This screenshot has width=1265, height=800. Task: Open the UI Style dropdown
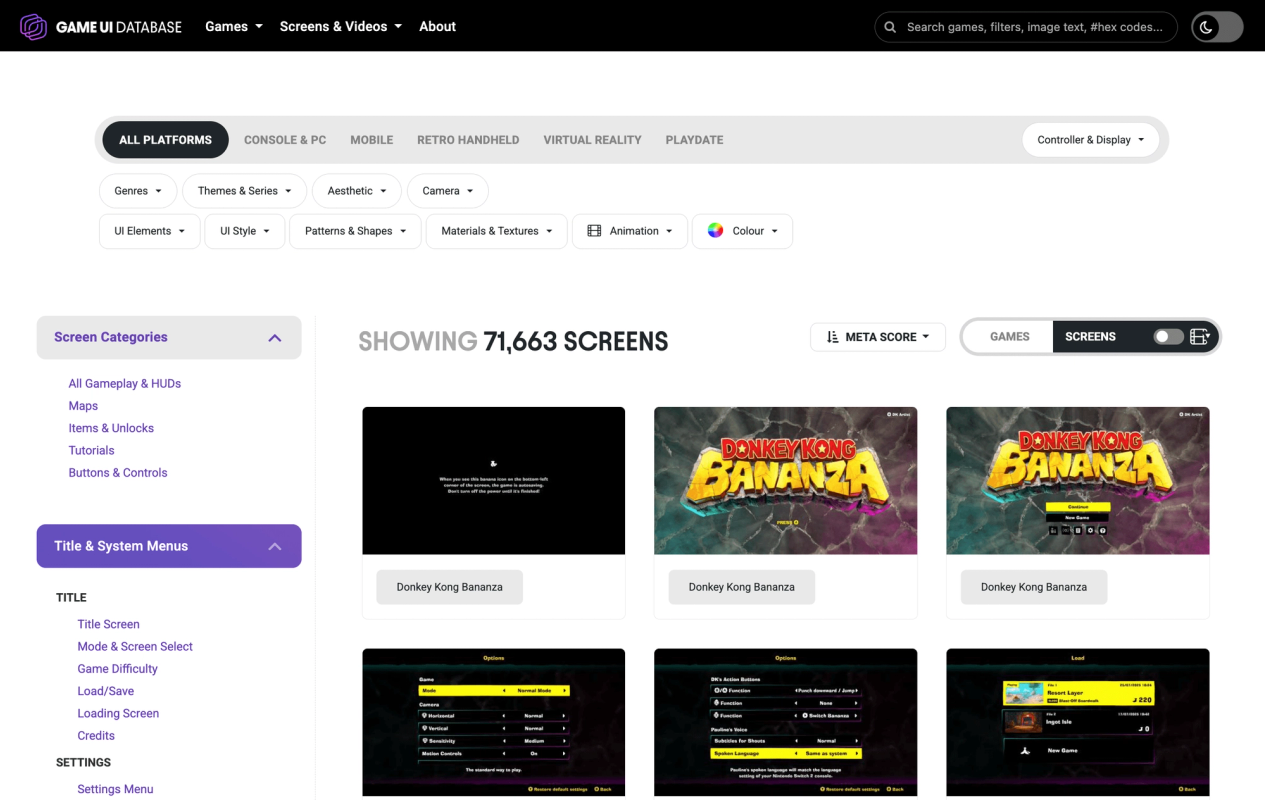point(245,231)
